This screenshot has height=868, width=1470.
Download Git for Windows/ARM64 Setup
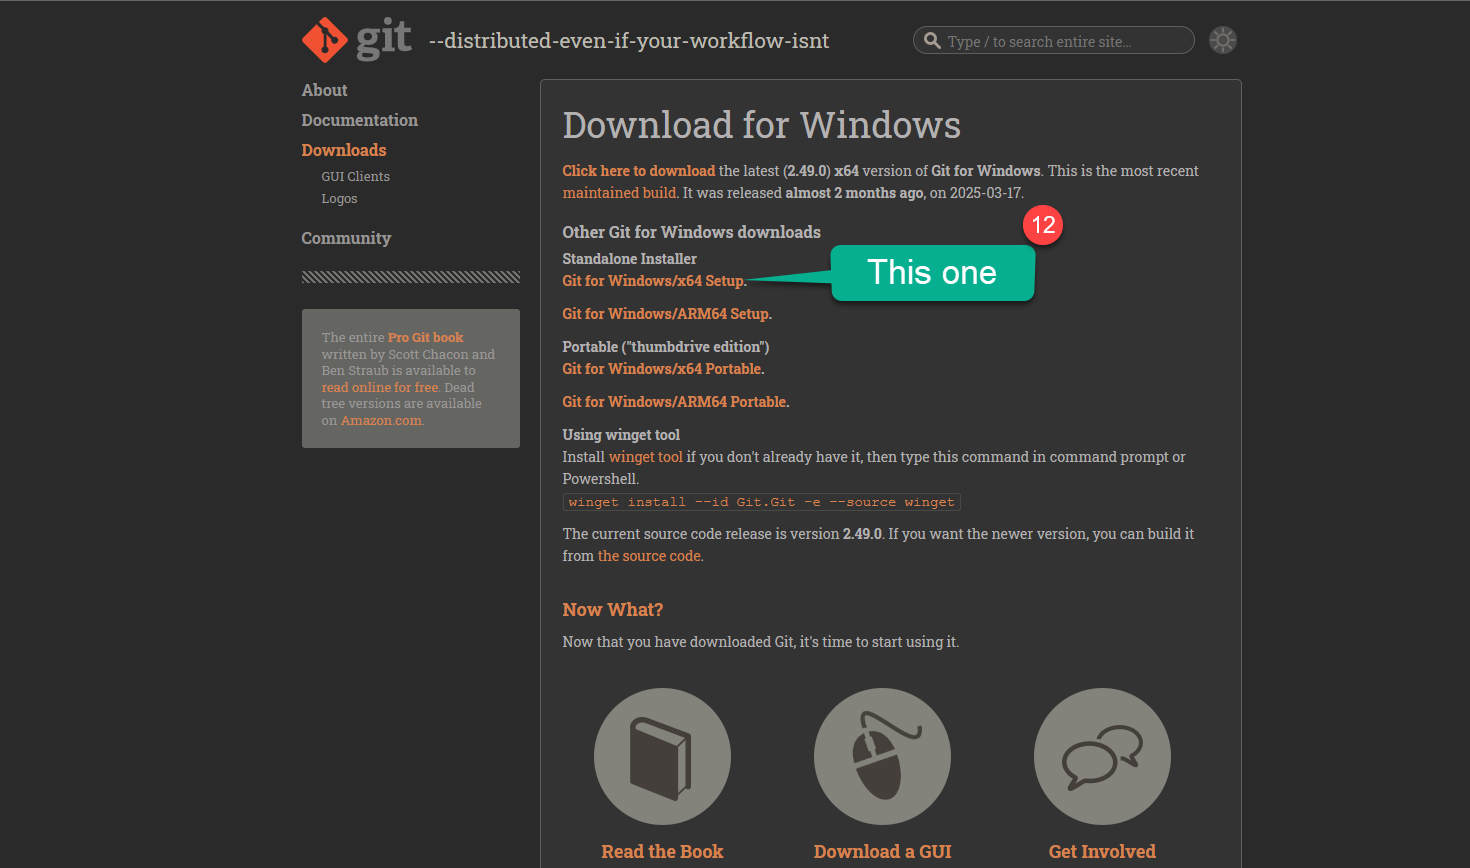click(666, 314)
